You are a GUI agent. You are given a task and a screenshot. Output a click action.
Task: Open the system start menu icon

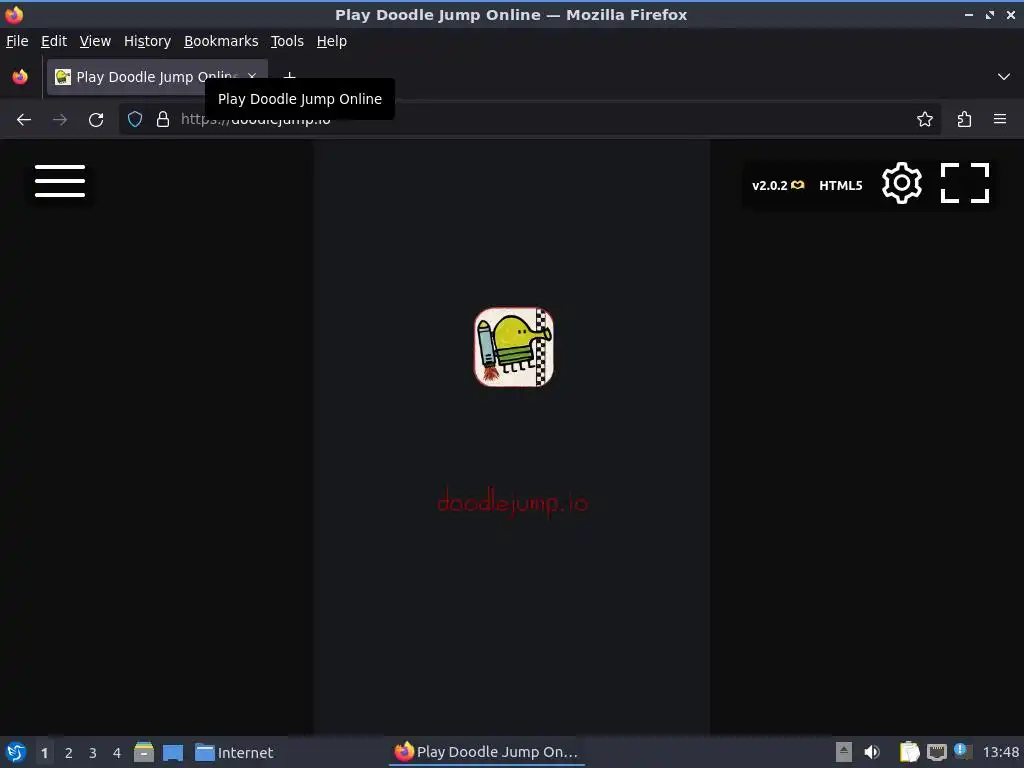[16, 752]
